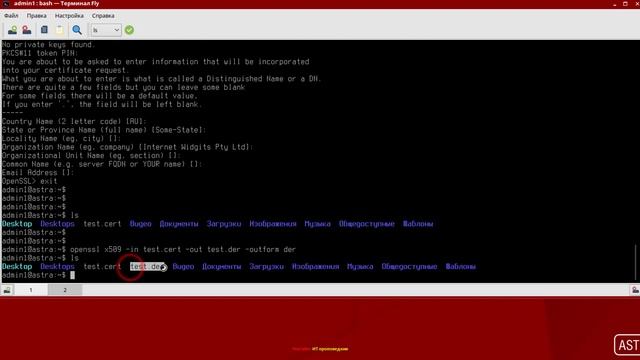Click the new session toolbar icon
Viewport: 640px width, 360px height.
[12, 30]
